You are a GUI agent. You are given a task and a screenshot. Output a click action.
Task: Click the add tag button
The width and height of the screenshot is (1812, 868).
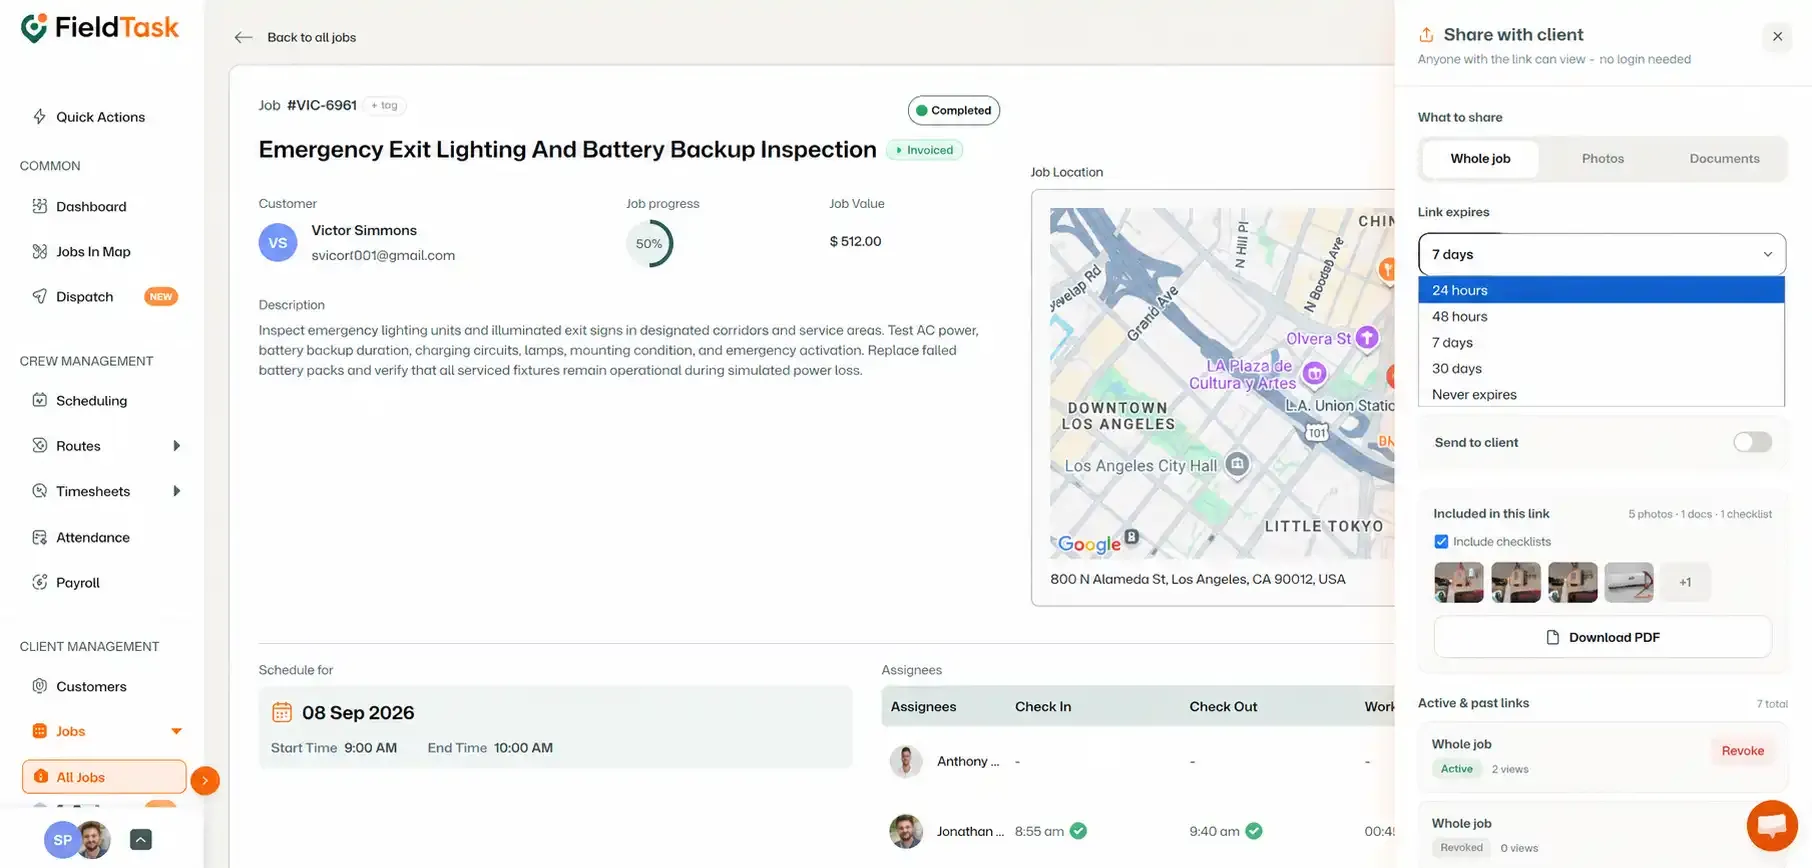[384, 105]
